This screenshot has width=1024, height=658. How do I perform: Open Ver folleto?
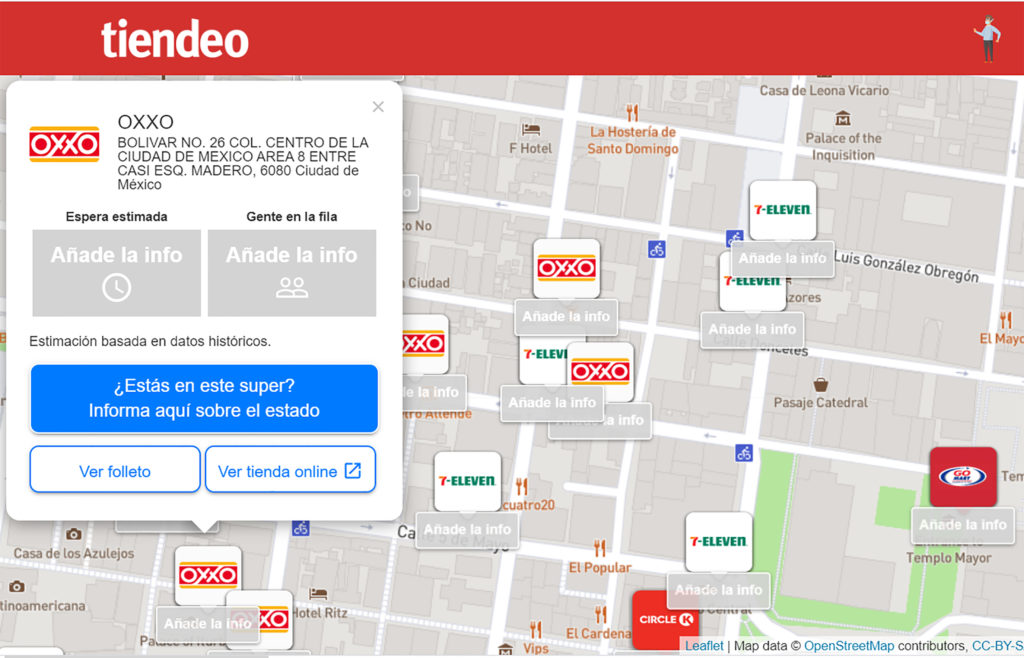(x=115, y=469)
